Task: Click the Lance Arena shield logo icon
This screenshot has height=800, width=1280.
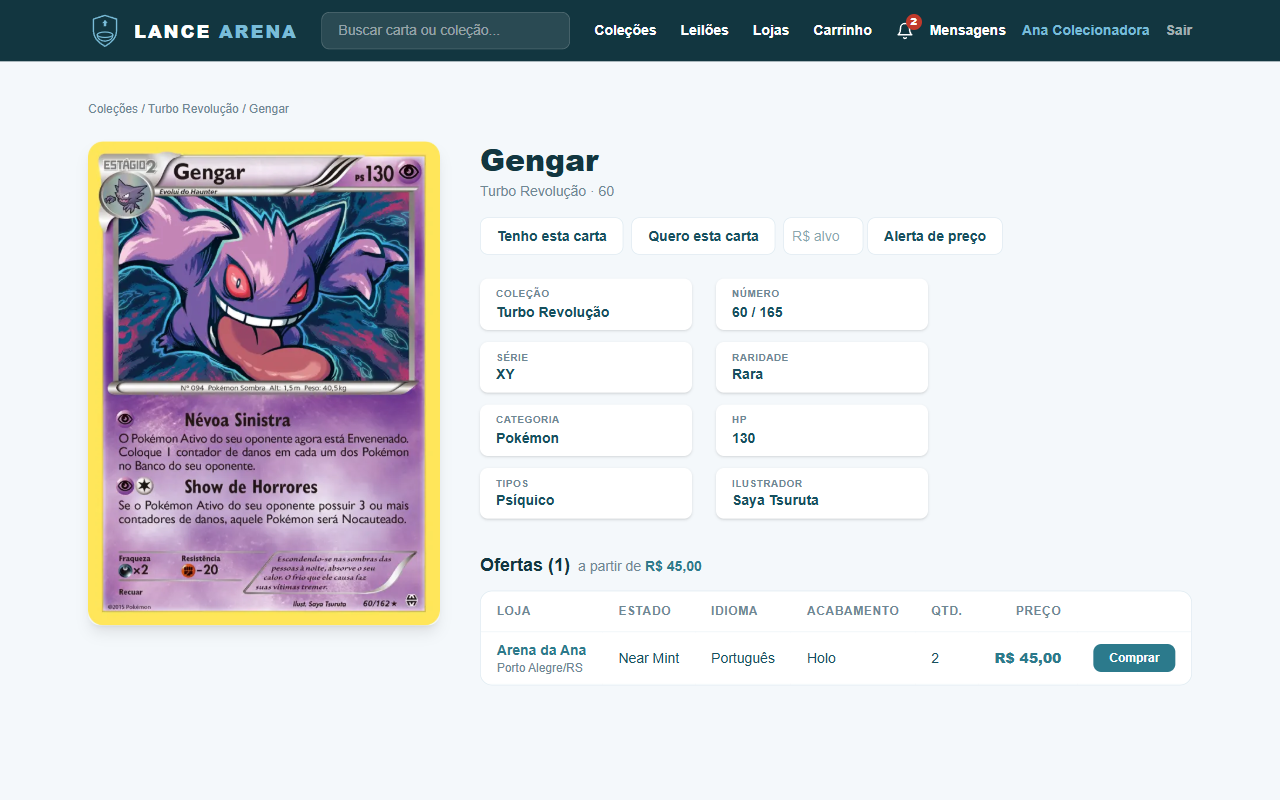Action: [104, 31]
